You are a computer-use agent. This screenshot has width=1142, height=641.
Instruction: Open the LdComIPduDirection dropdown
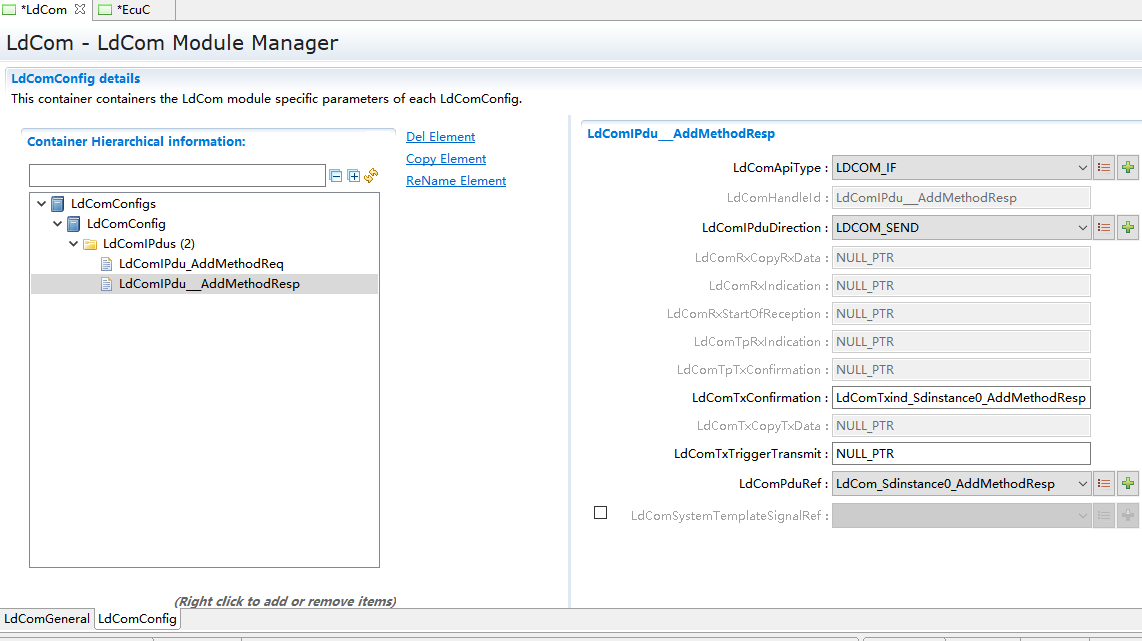pyautogui.click(x=1082, y=228)
